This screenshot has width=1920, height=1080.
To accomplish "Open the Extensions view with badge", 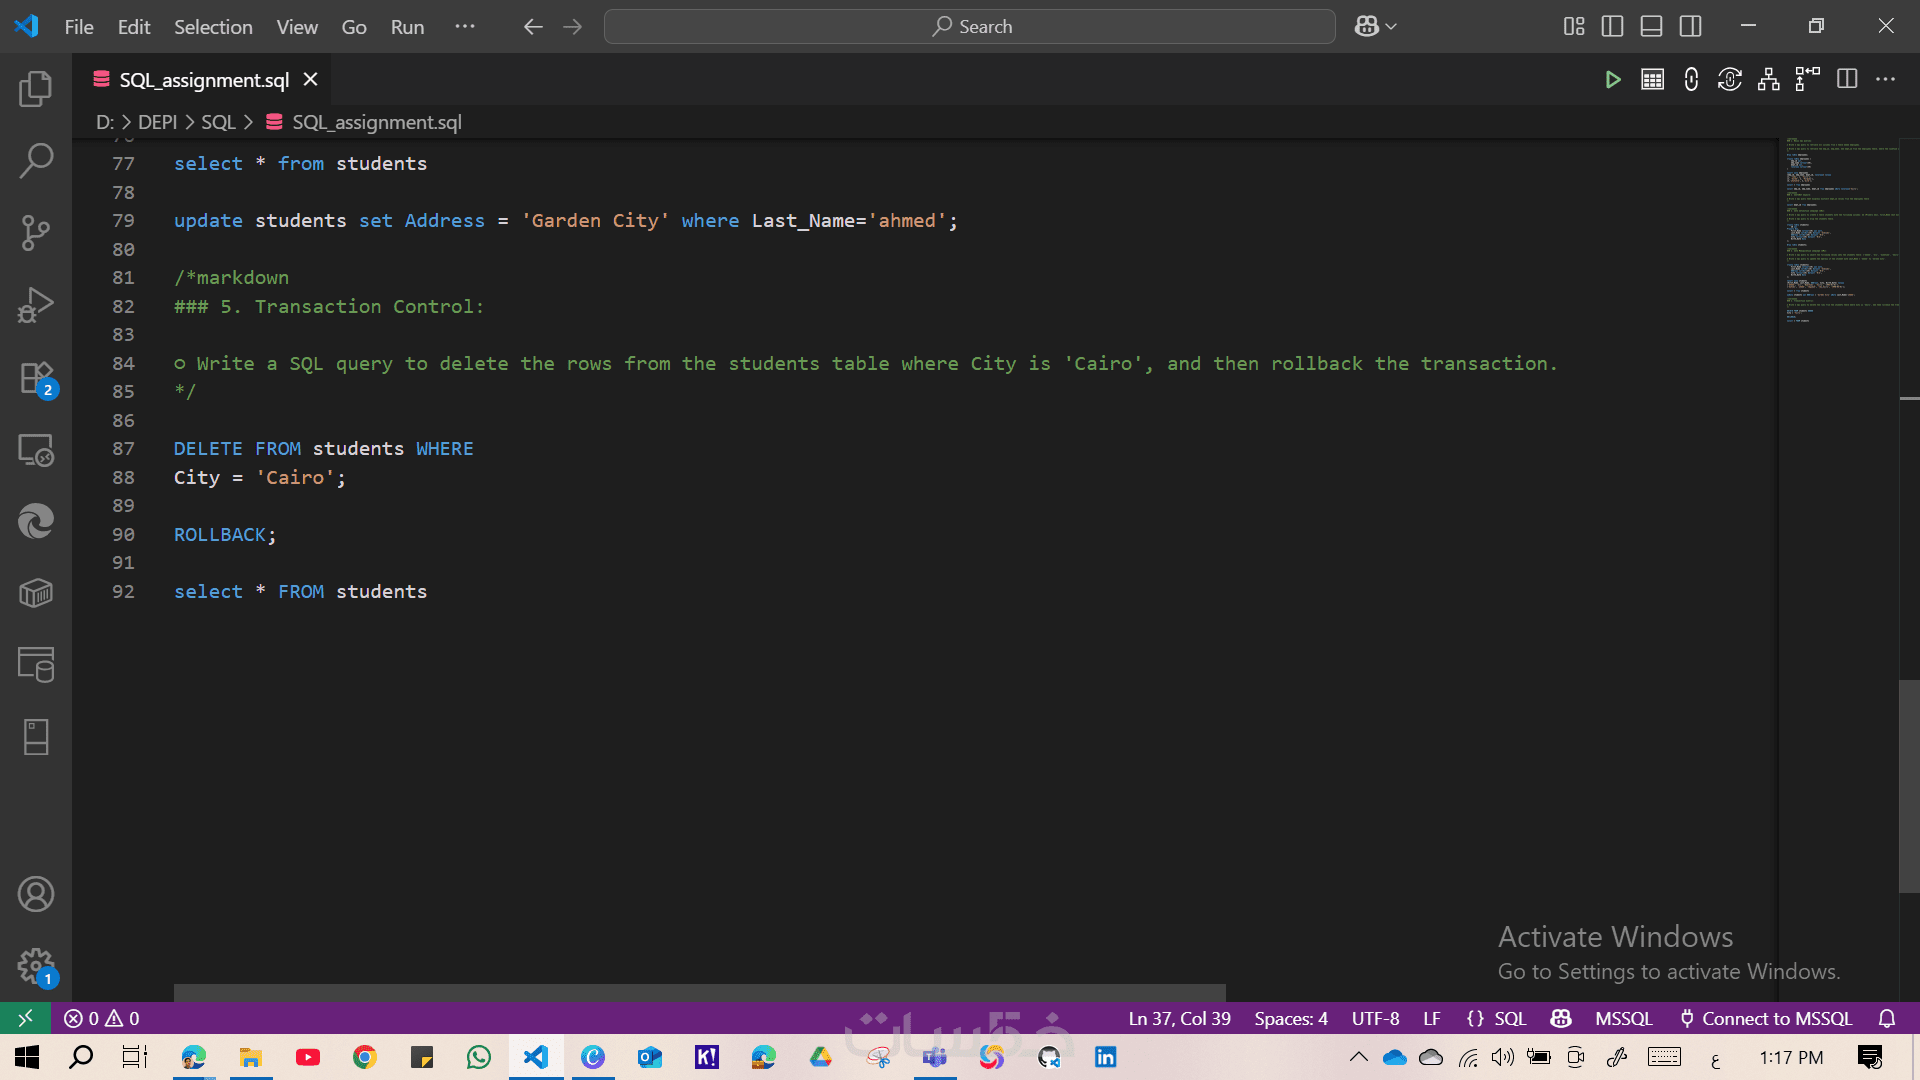I will 36,379.
